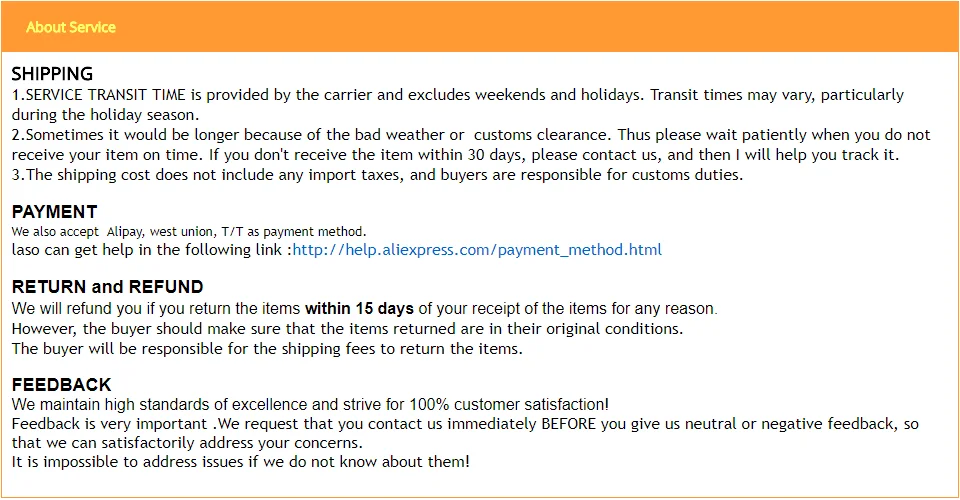The height and width of the screenshot is (500, 960).
Task: Select the SHIPPING section heading
Action: [52, 73]
